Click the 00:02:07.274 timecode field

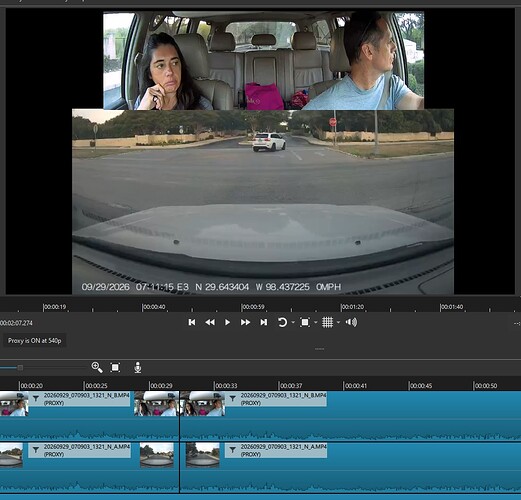[x=16, y=323]
